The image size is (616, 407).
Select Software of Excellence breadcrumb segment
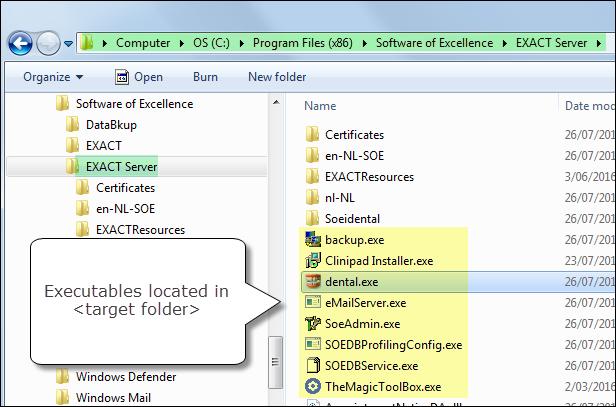click(x=434, y=43)
